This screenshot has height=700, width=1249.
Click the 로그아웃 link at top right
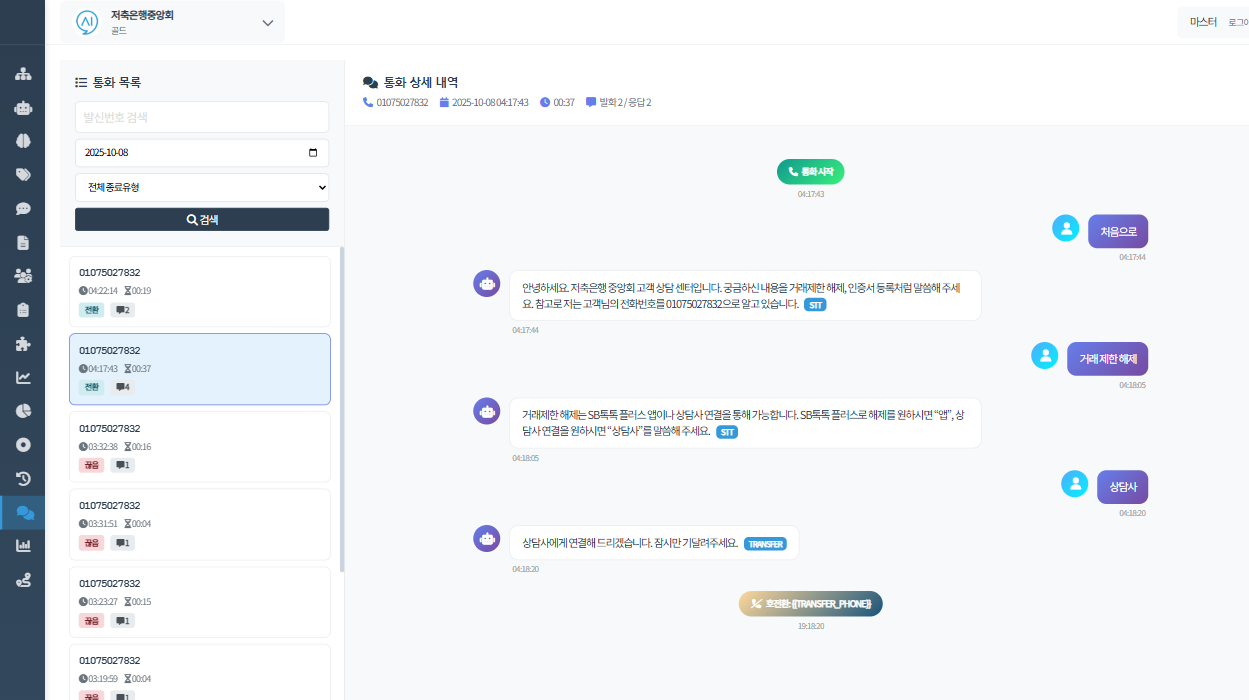[x=1238, y=22]
